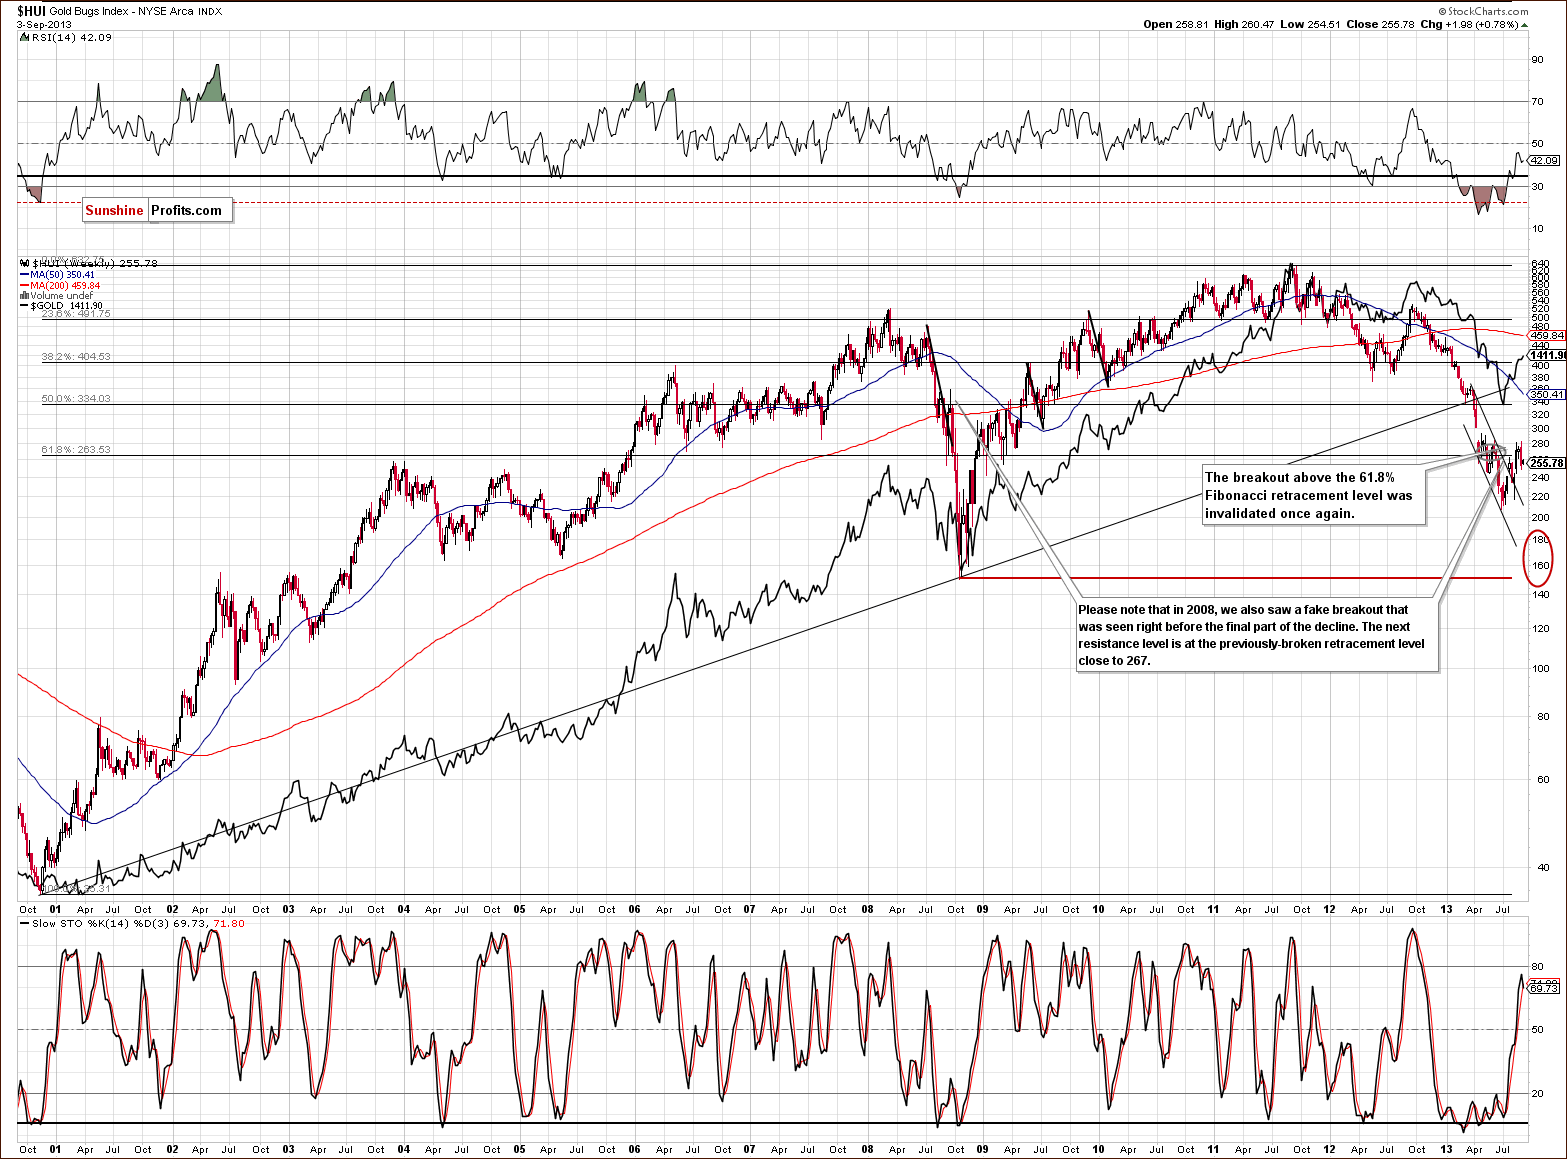Click the blue MA(50) 350.41 legend entry
Screen dimensions: 1567x1159
tap(58, 274)
